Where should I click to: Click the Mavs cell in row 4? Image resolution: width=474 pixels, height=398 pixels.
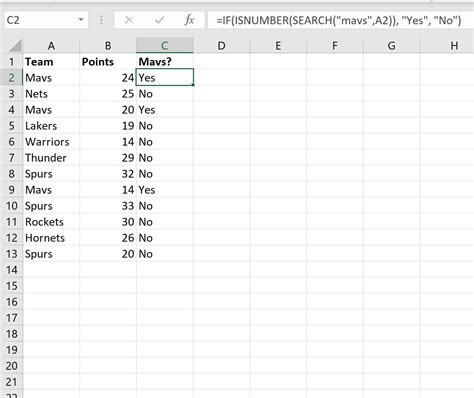pyautogui.click(x=51, y=110)
